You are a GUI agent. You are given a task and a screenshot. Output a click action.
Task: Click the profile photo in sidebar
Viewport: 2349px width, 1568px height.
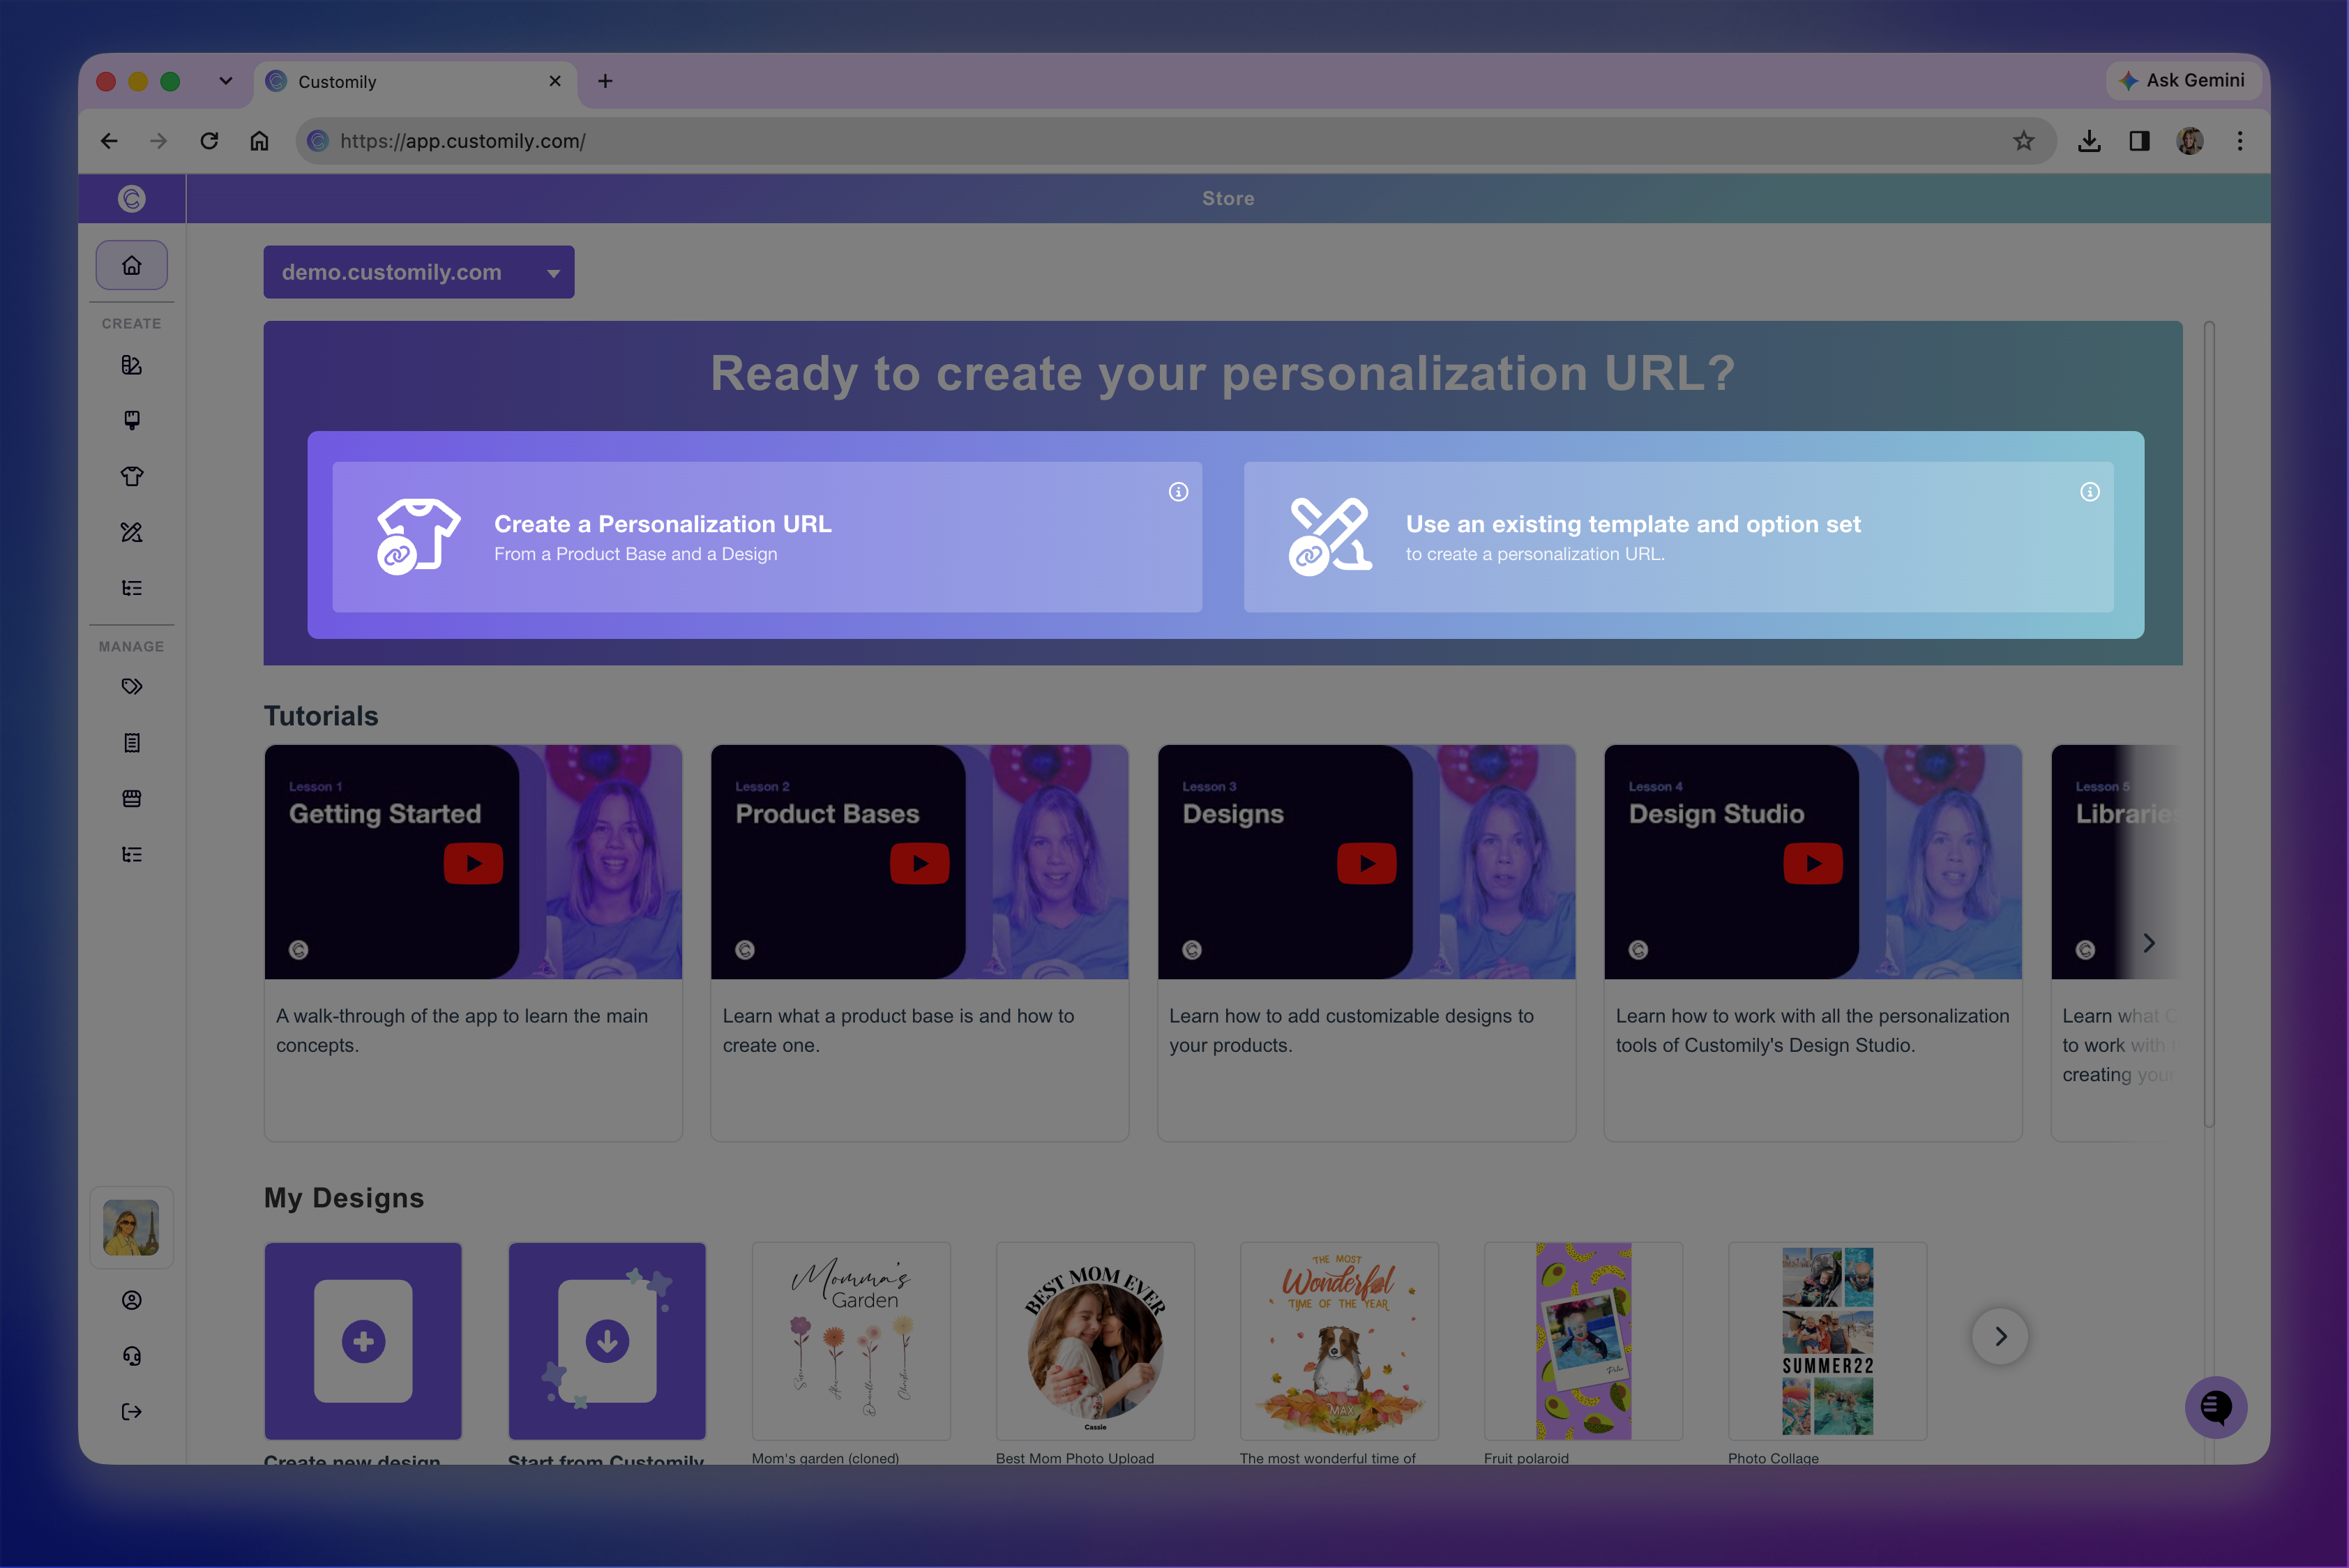[131, 1228]
